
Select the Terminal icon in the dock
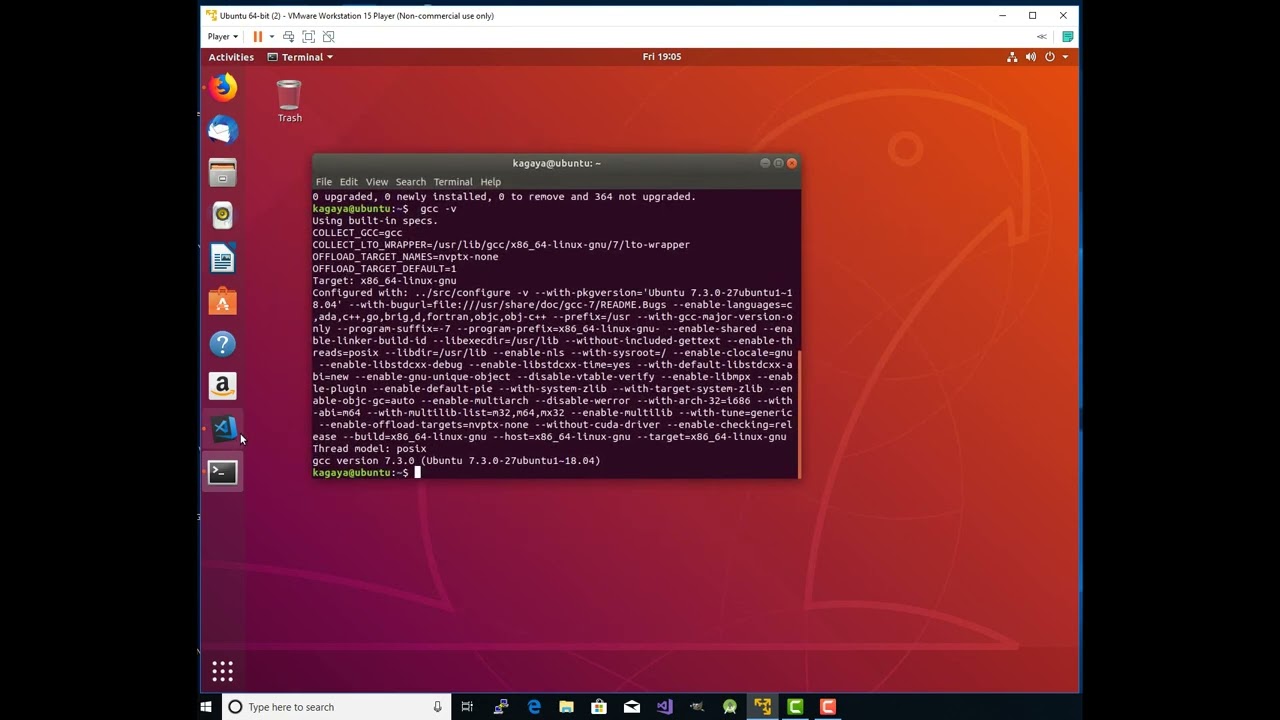click(223, 472)
